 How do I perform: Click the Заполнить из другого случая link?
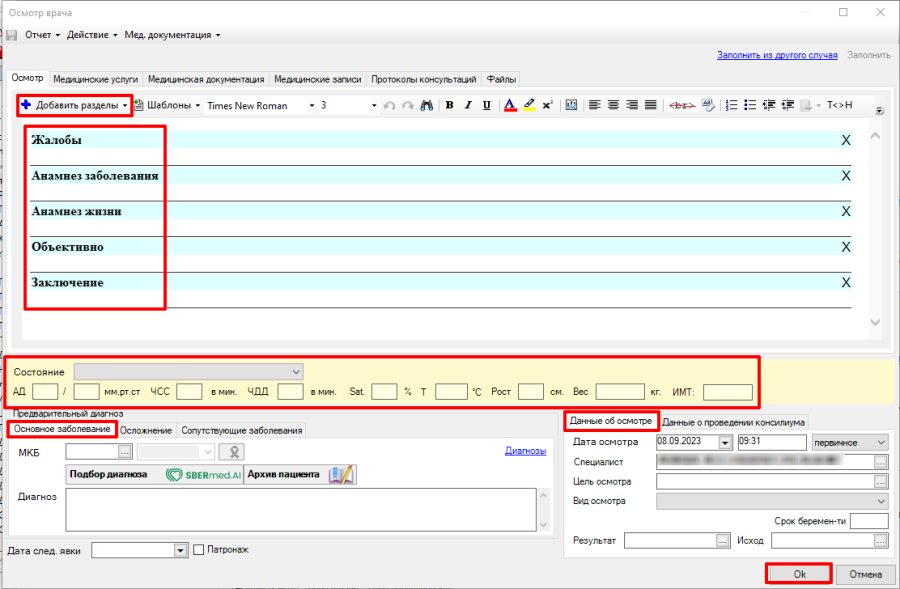(x=777, y=55)
